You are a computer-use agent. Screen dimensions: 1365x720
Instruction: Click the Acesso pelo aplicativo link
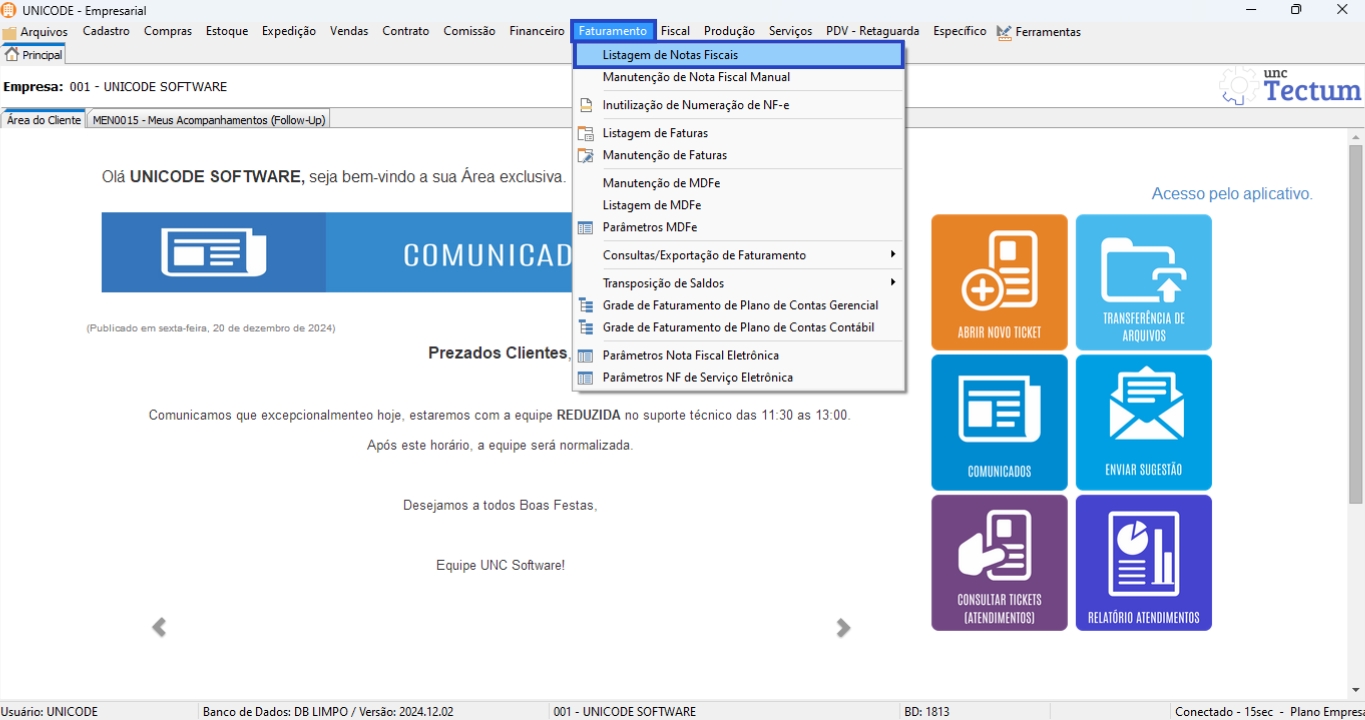coord(1231,194)
